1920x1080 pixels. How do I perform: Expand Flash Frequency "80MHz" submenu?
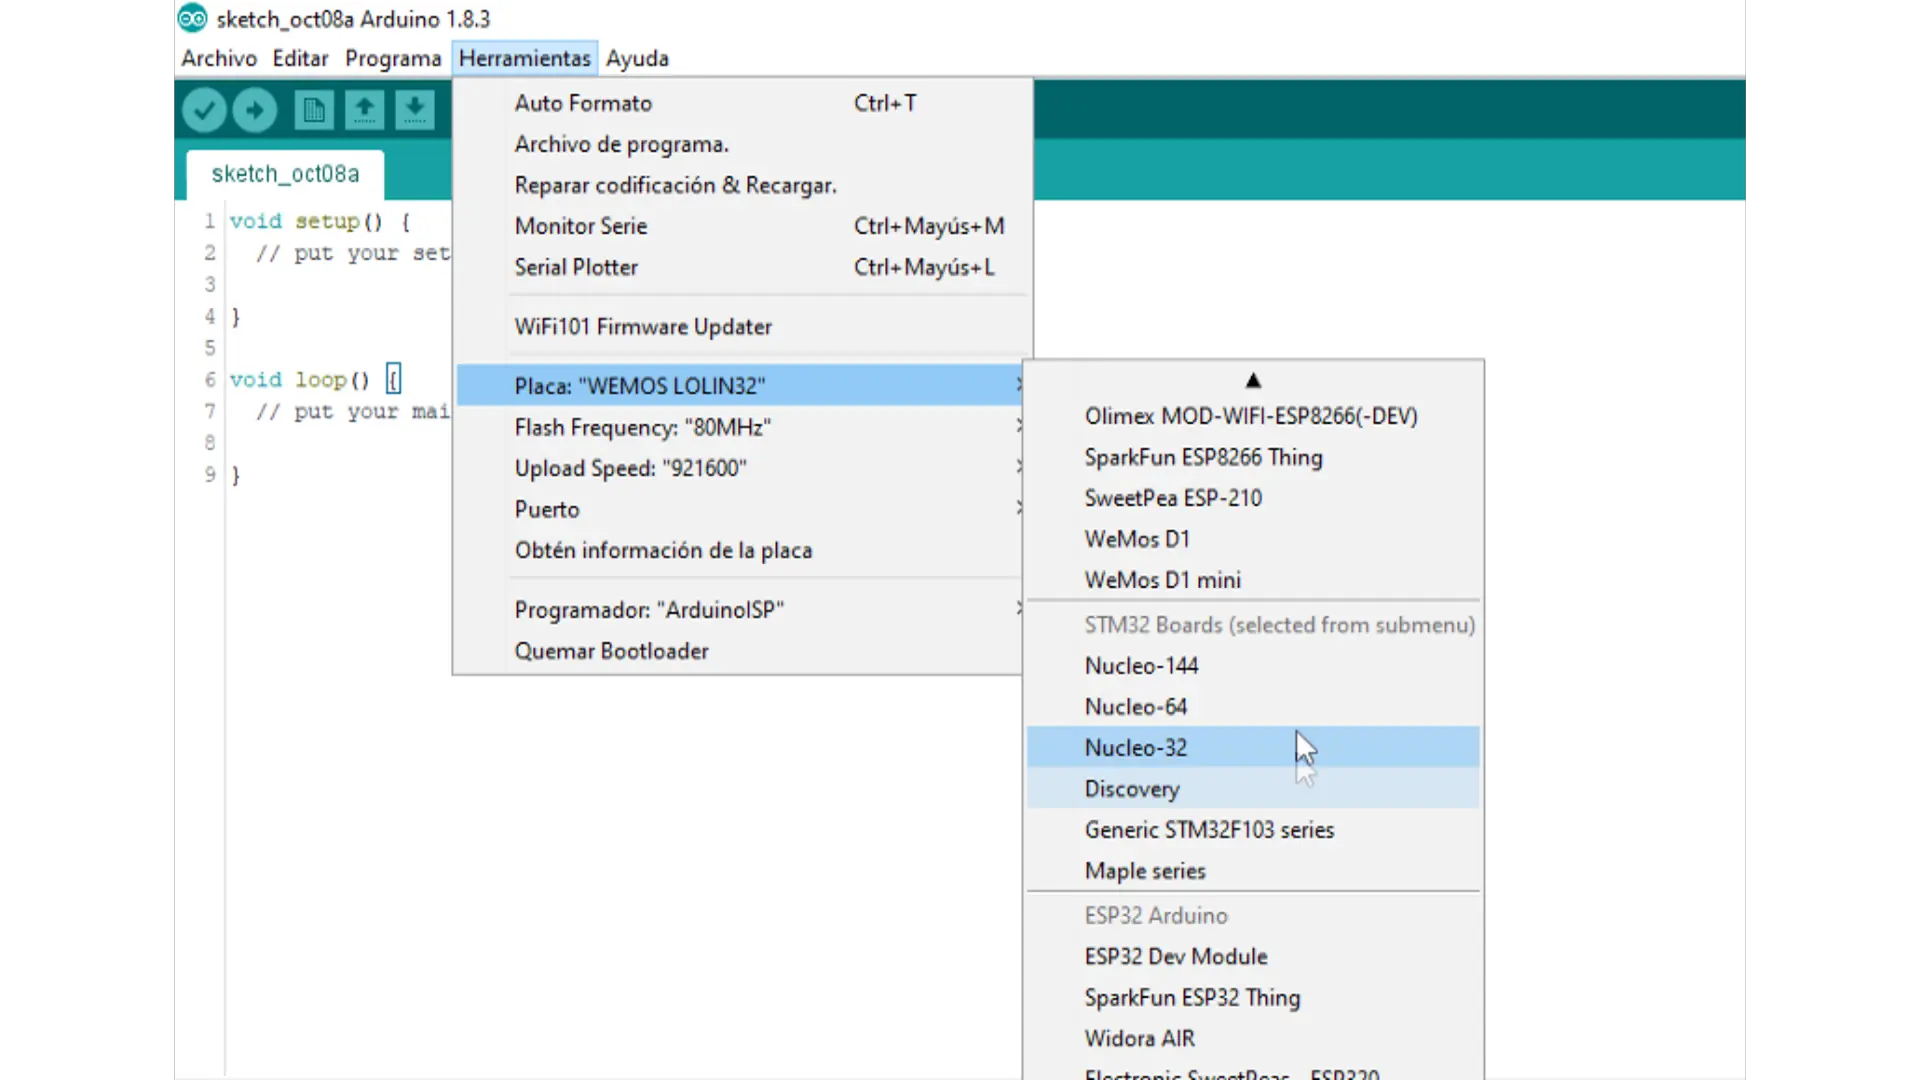point(740,427)
